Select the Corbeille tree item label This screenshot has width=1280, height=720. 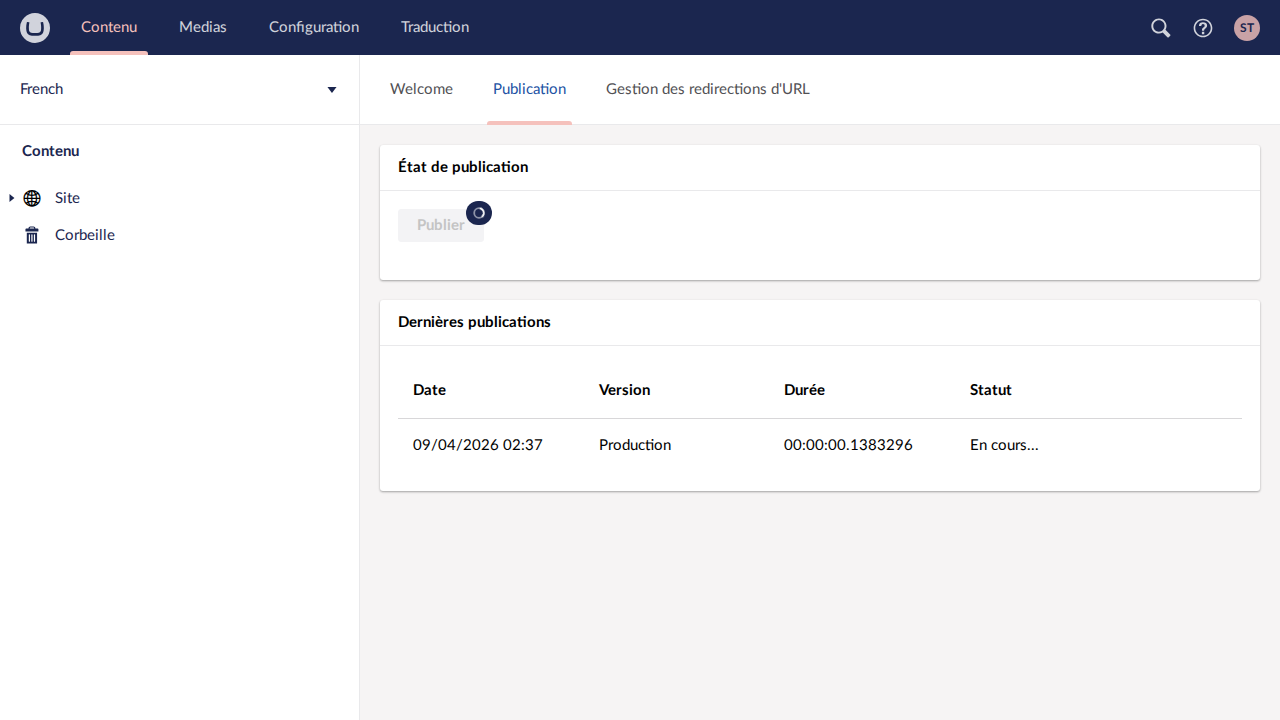85,235
